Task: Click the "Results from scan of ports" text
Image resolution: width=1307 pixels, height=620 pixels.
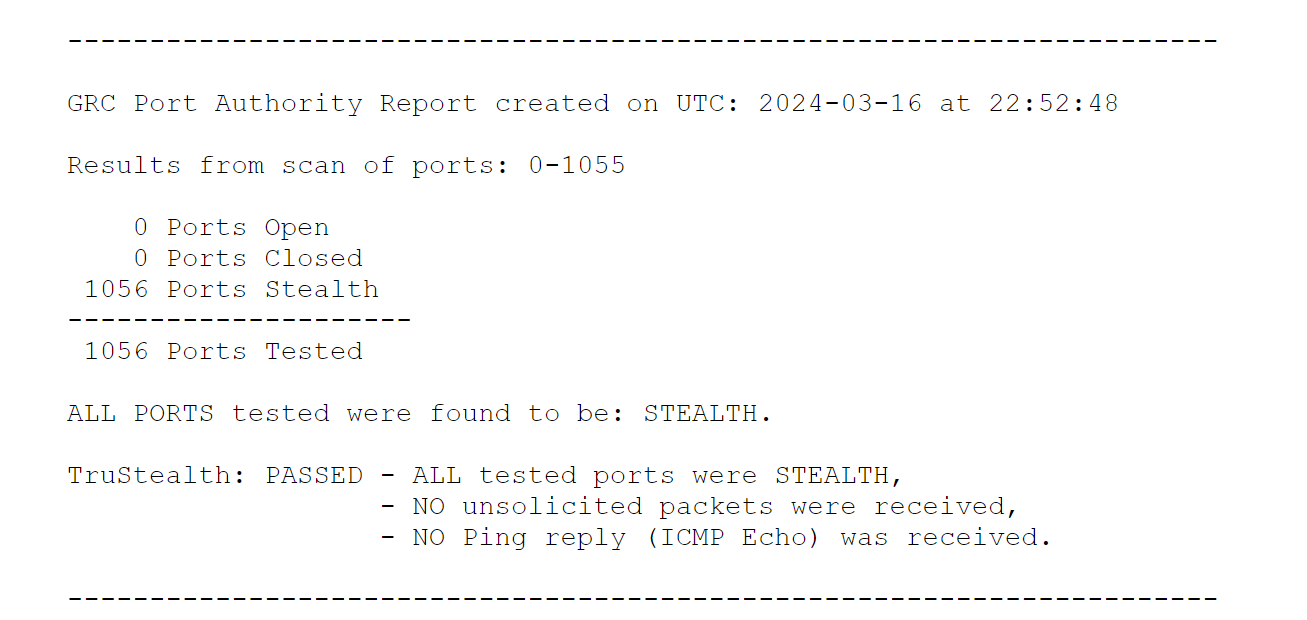Action: [x=288, y=166]
